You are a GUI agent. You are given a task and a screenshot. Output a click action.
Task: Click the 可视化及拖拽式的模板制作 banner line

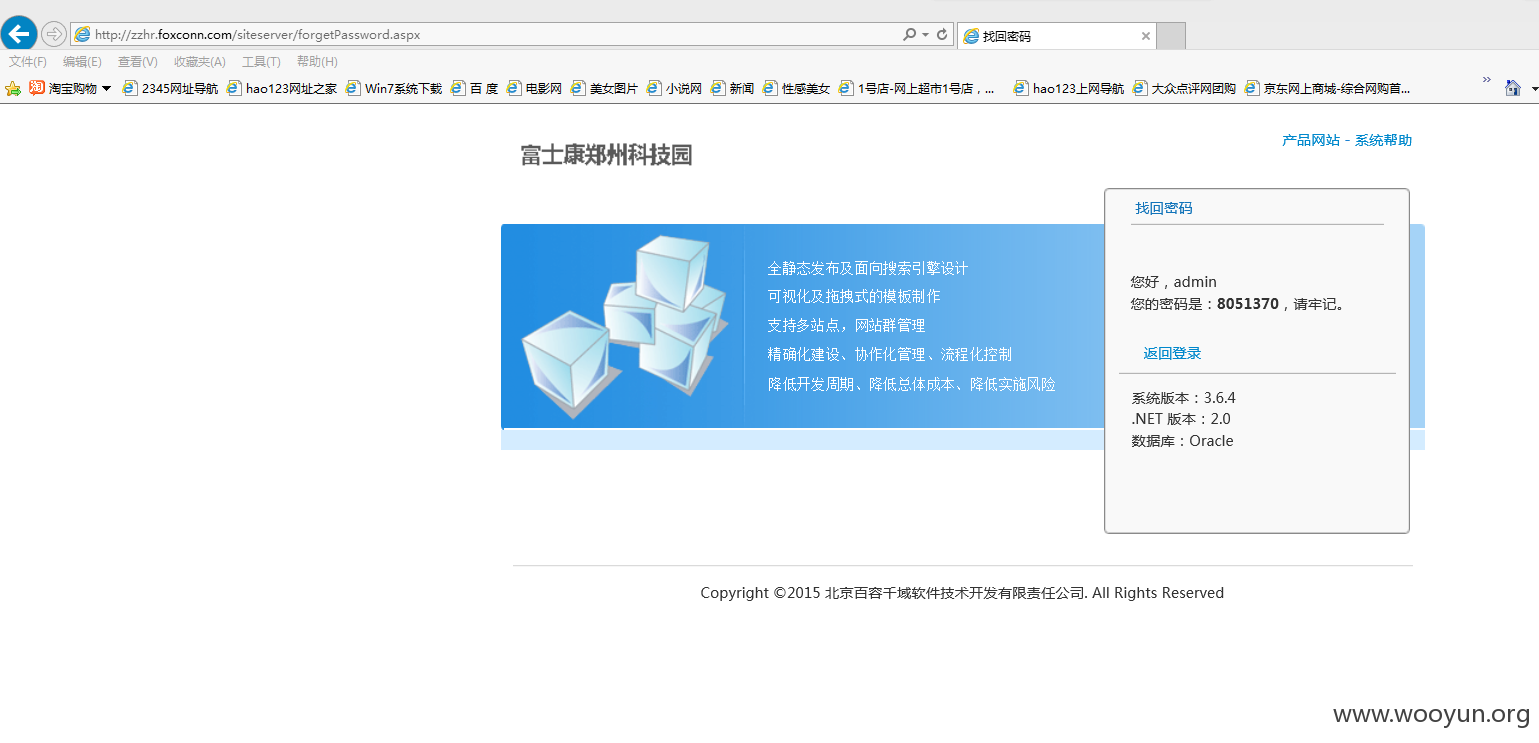pos(853,296)
